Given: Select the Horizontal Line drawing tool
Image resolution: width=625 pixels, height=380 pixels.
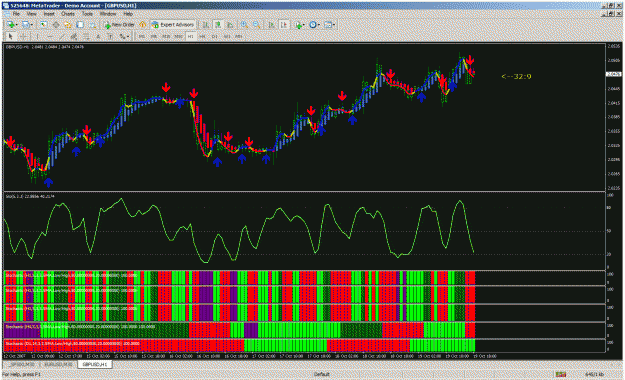Looking at the screenshot, I should pos(50,36).
